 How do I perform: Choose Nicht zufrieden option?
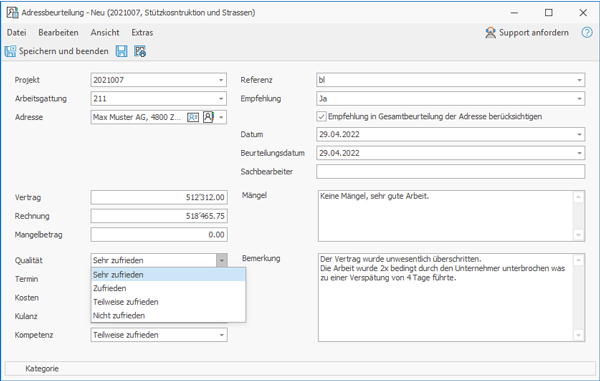168,316
